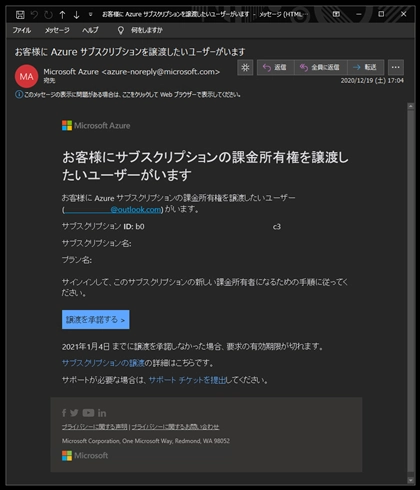Click the サブスクリプション ID text line
Viewport: 420px width, 490px height.
click(x=171, y=227)
